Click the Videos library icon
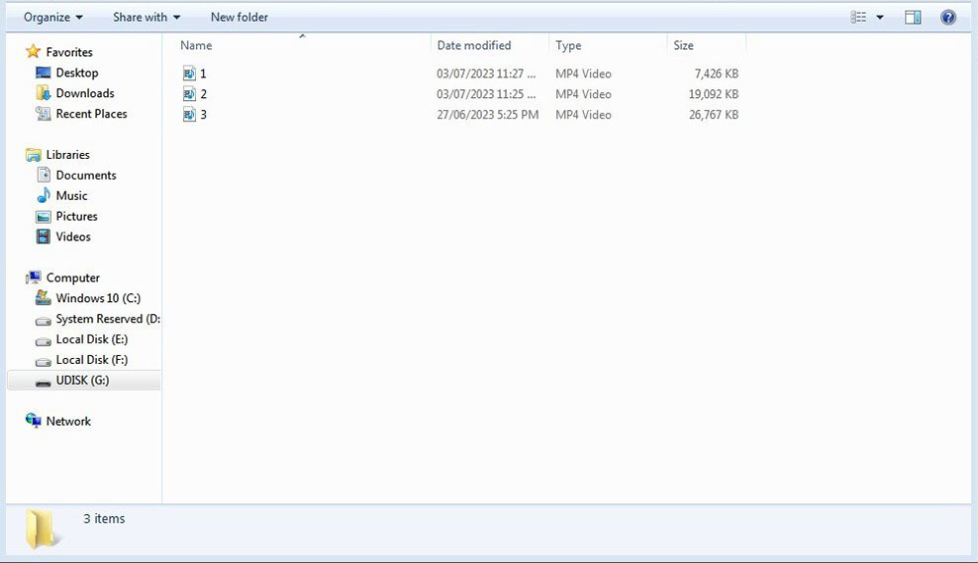This screenshot has height=563, width=978. pos(43,237)
